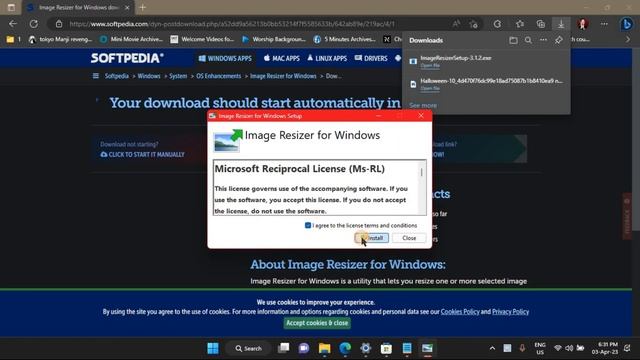Open the Mini Movie Archive bookmark
640x360 pixels.
click(131, 39)
